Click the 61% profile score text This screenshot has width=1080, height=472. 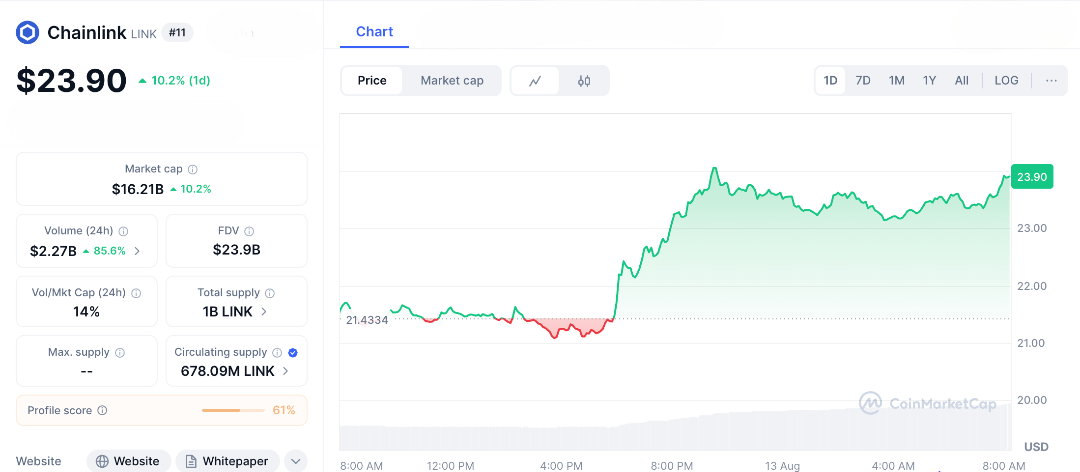click(284, 411)
